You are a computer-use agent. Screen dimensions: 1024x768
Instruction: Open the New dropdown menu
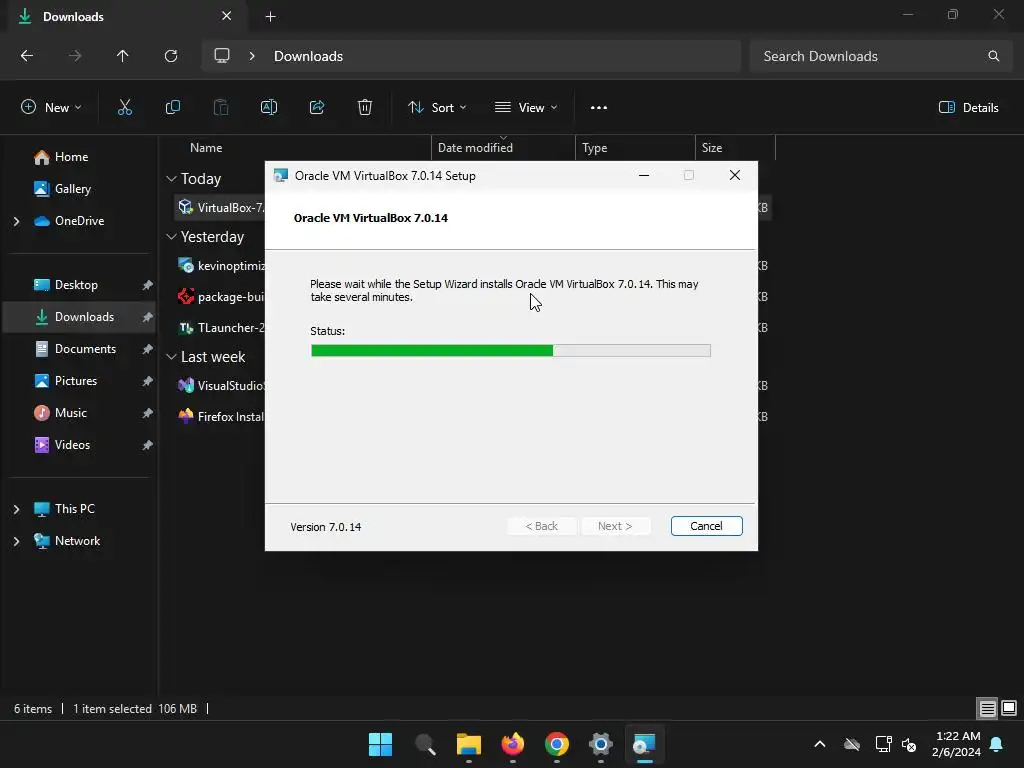[x=51, y=108]
